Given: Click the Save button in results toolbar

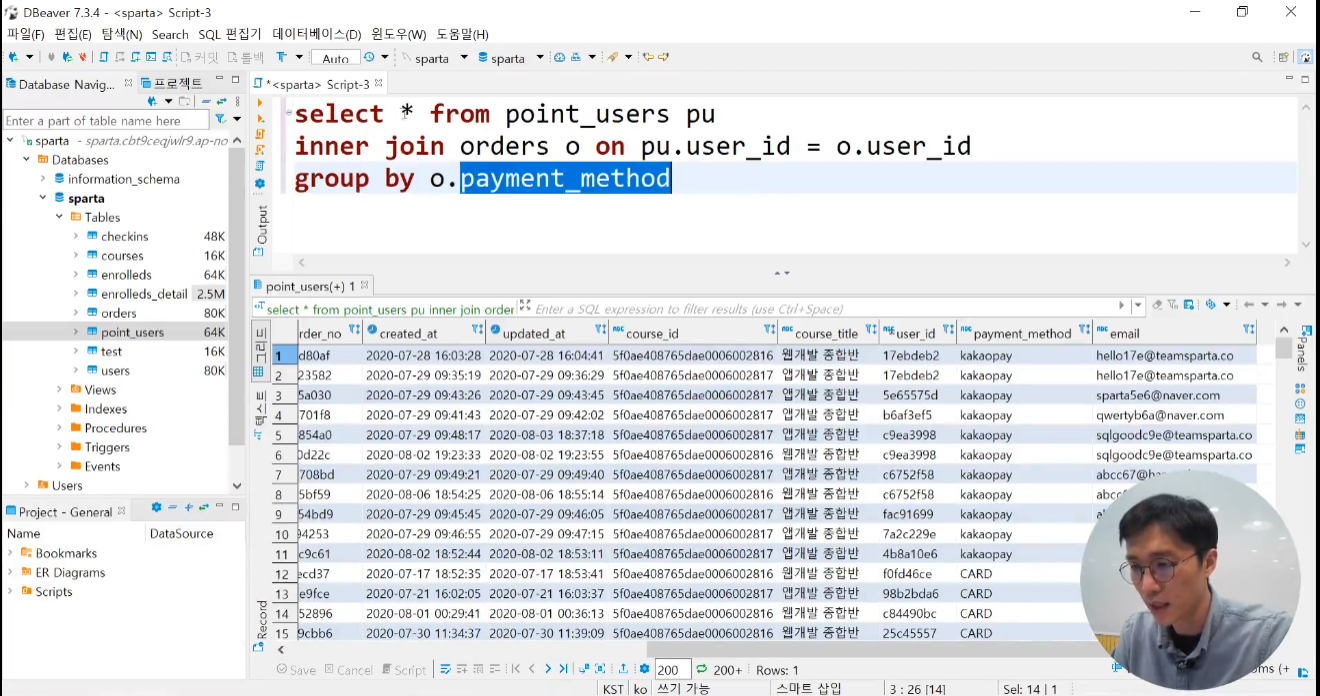Looking at the screenshot, I should (x=296, y=670).
